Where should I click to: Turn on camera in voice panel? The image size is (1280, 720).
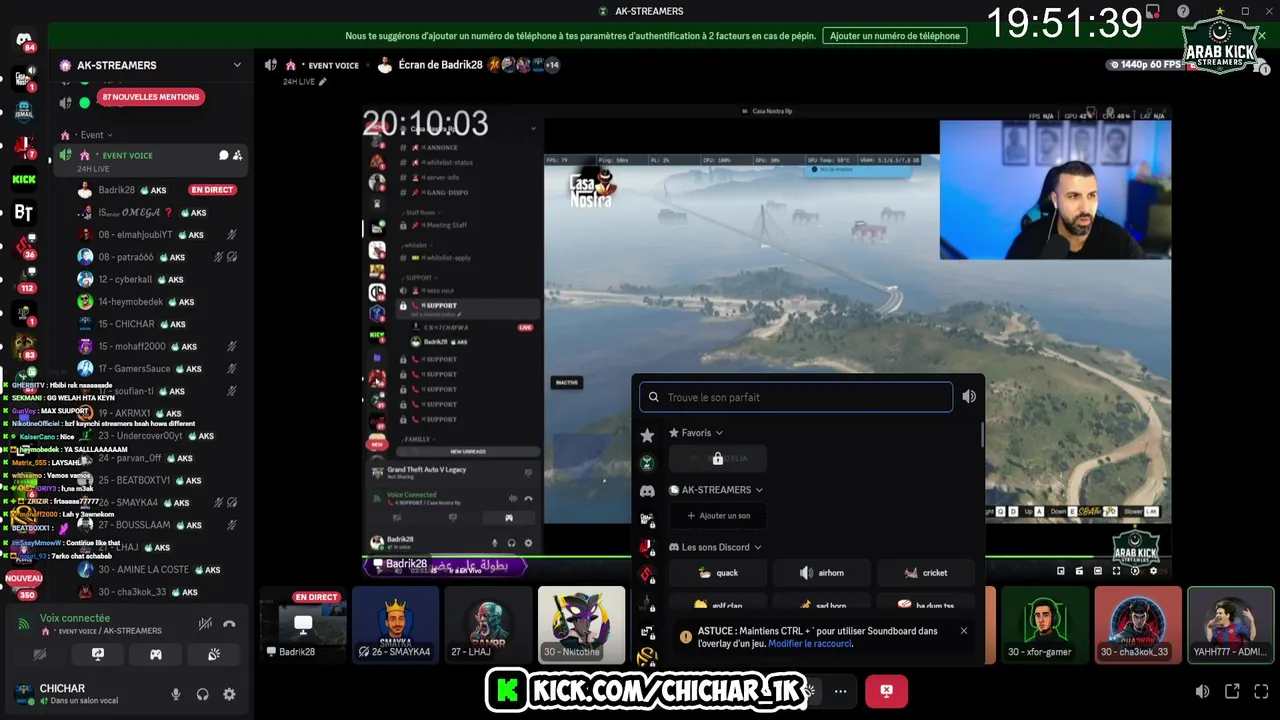40,654
